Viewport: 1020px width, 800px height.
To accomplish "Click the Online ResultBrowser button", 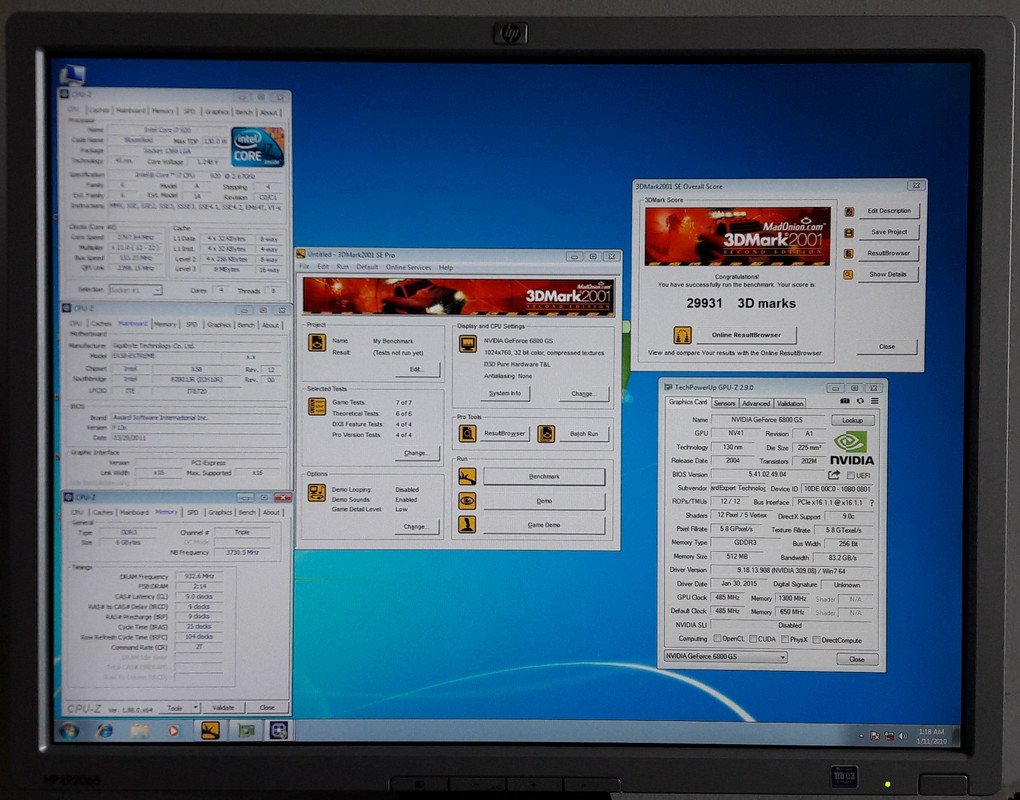I will (x=746, y=335).
